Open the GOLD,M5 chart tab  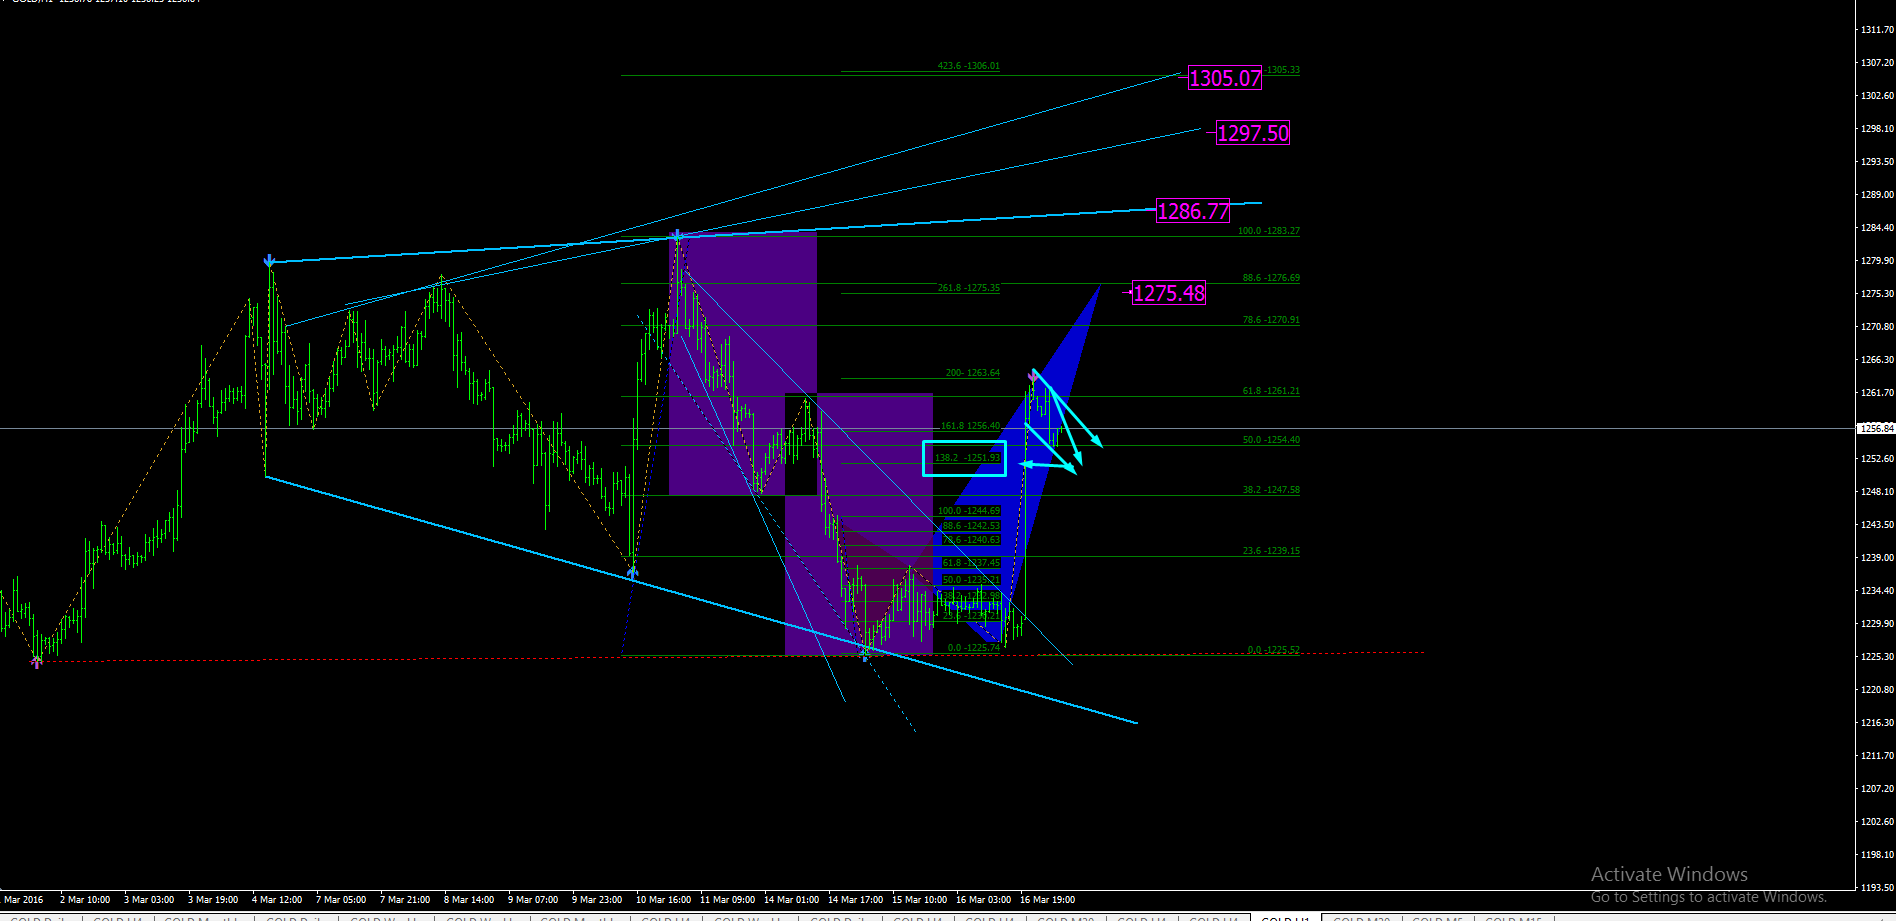(1439, 917)
